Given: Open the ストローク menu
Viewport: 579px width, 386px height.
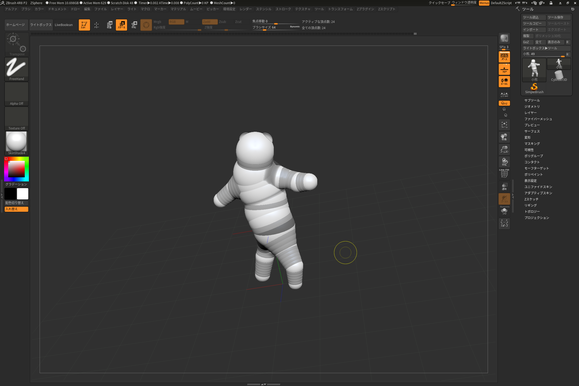Looking at the screenshot, I should [x=283, y=9].
